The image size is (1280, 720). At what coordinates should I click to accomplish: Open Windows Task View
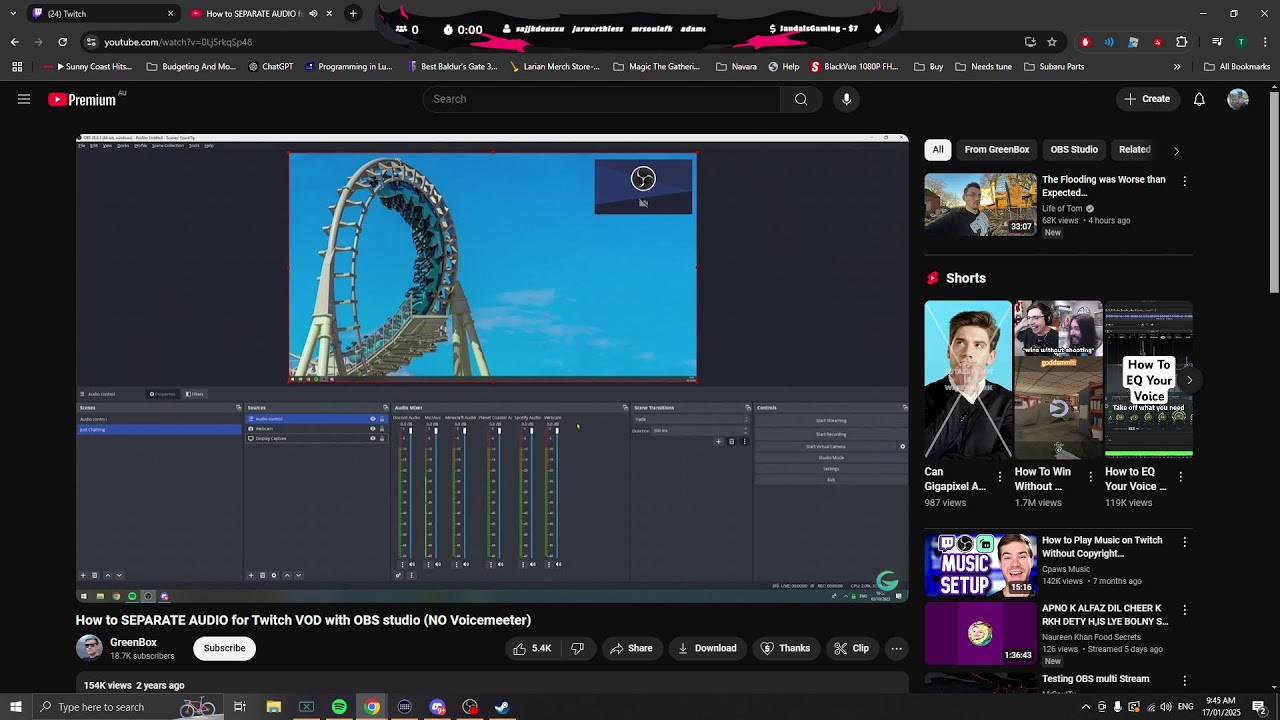(x=240, y=707)
